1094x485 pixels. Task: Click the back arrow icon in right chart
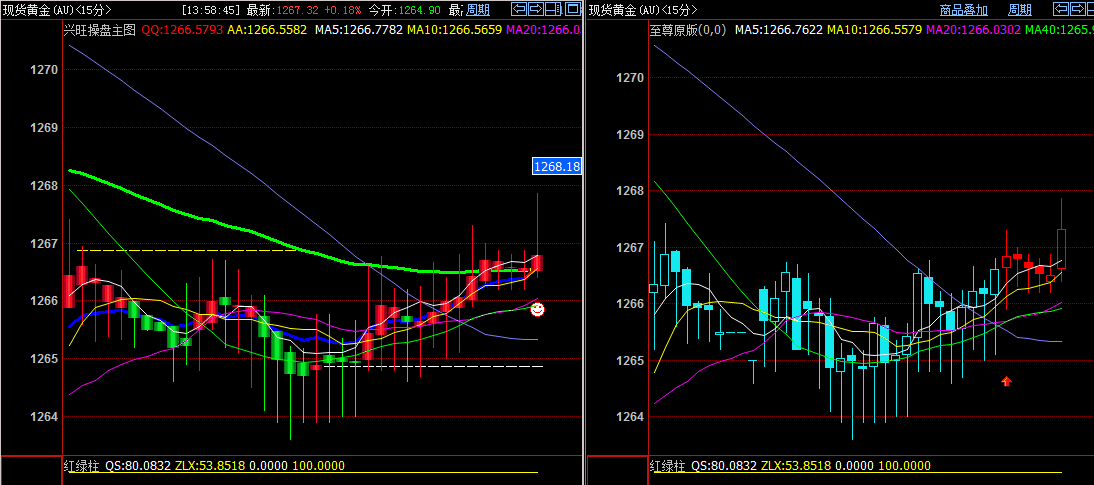click(1062, 9)
